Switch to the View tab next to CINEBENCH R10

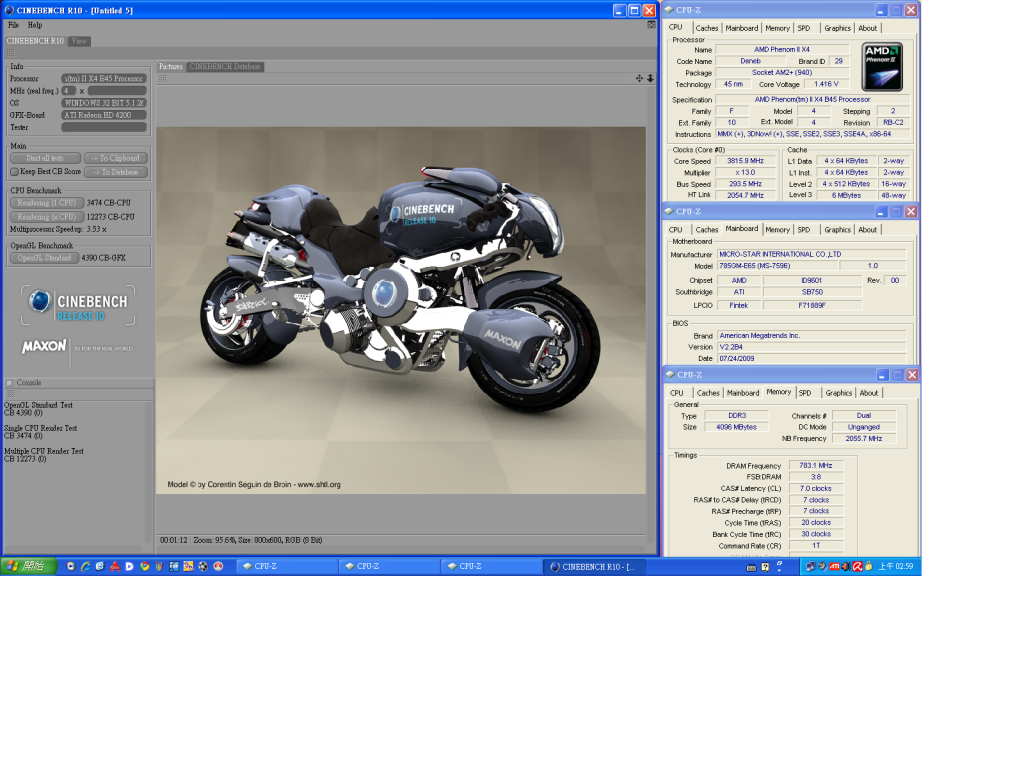(79, 41)
